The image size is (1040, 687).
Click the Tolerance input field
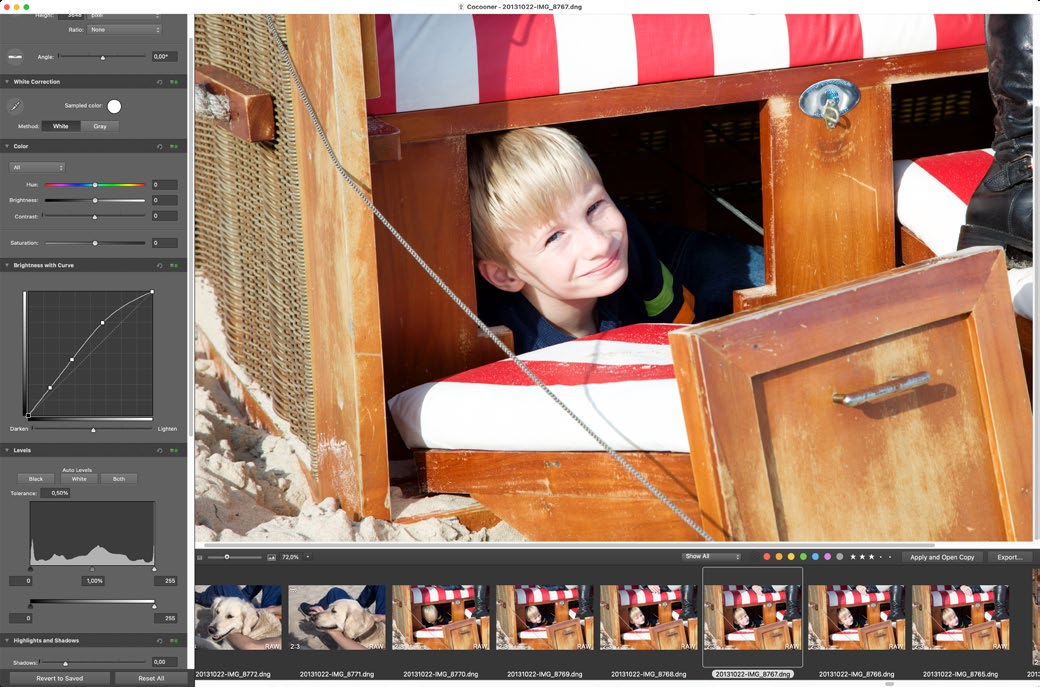(55, 493)
